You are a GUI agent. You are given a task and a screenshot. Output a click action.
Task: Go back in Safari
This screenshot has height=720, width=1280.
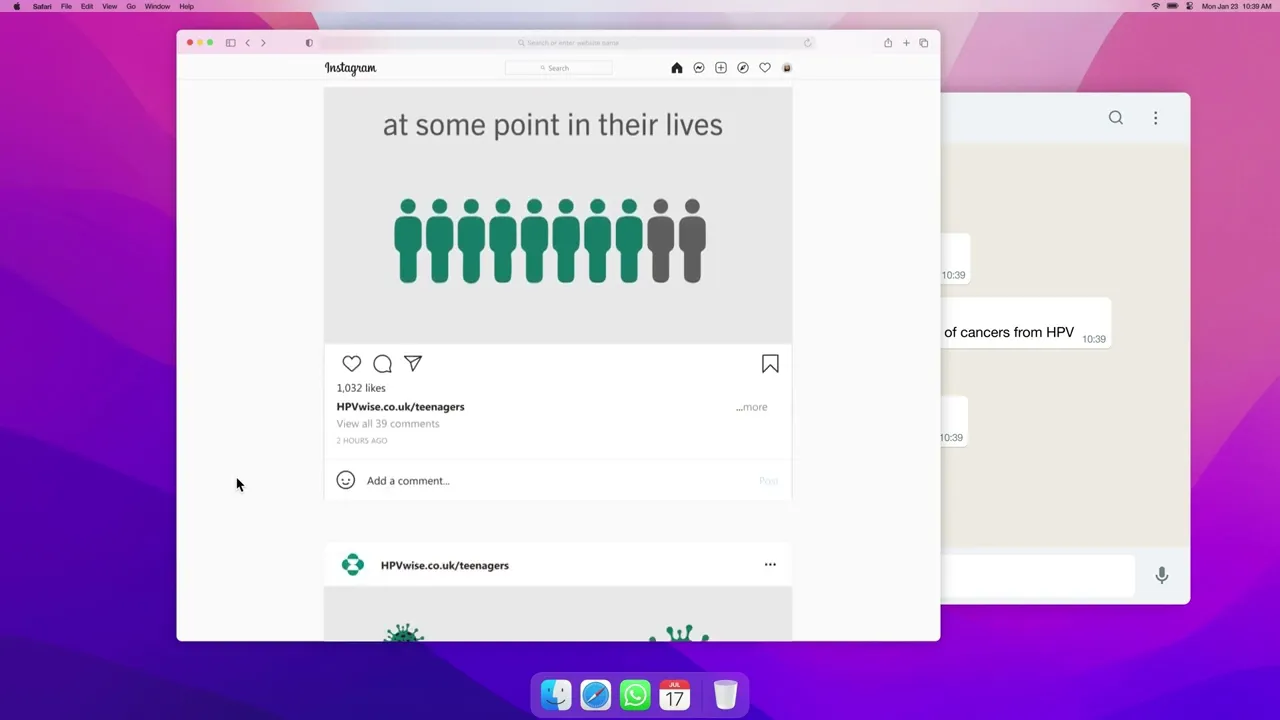[x=248, y=43]
